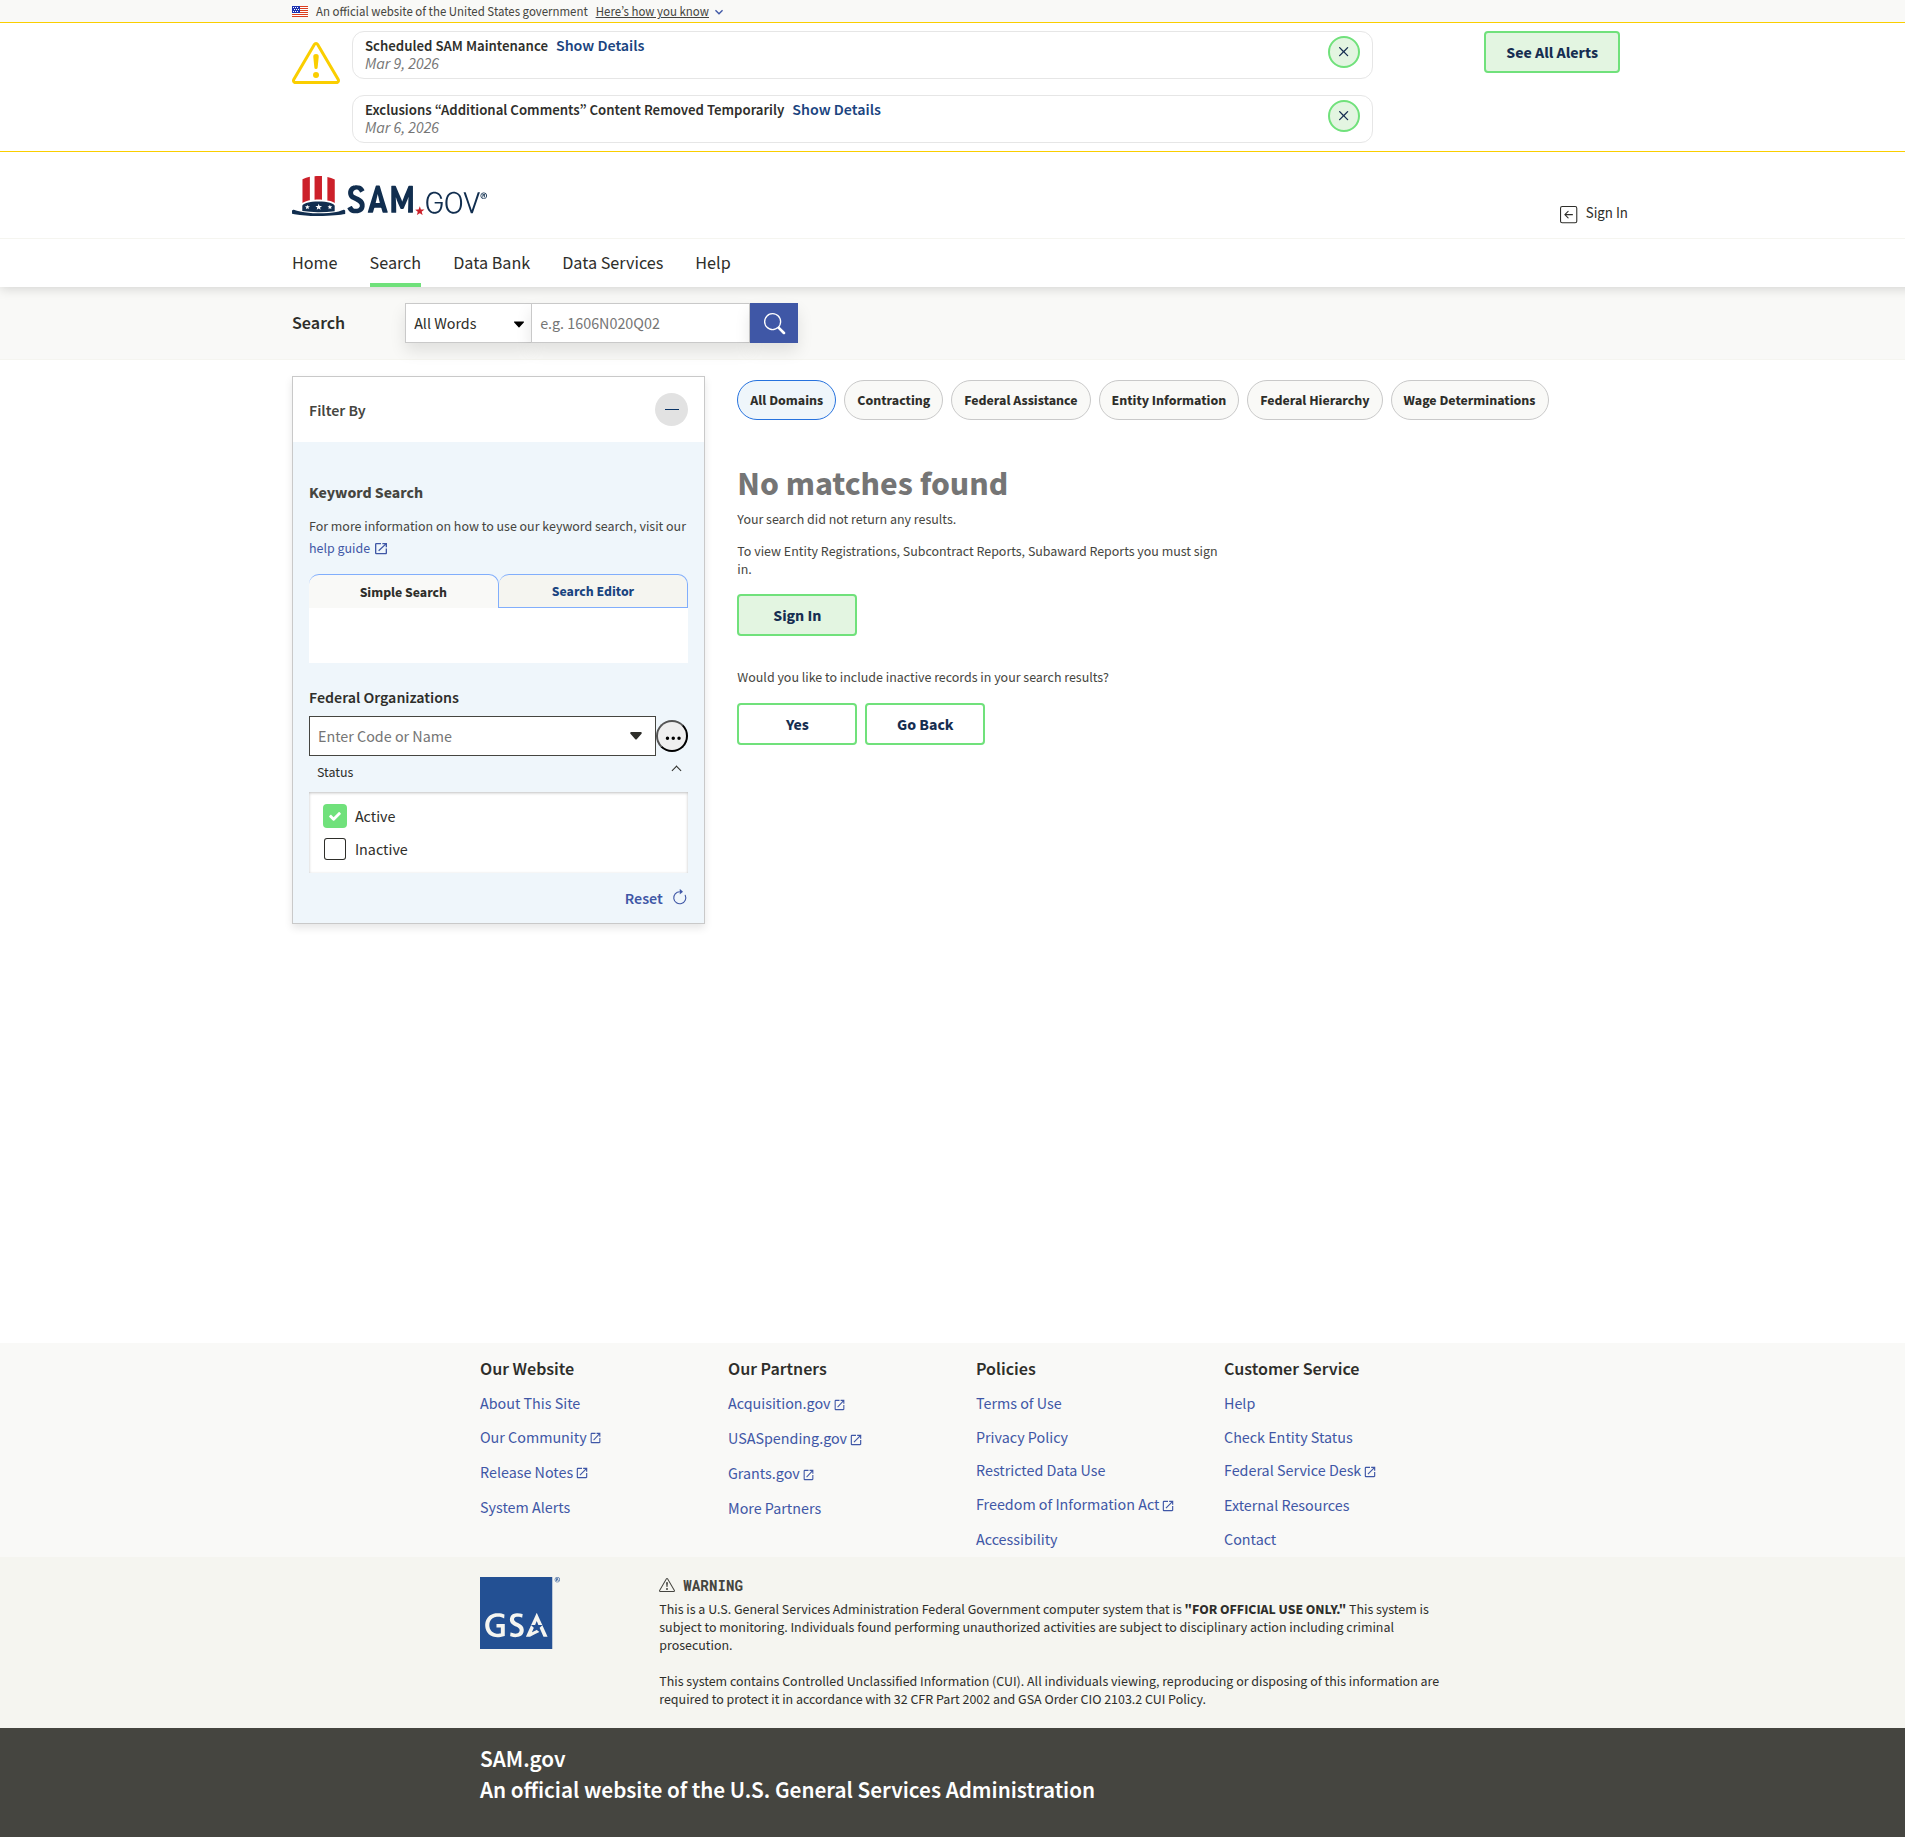Open the Data Bank menu item

pyautogui.click(x=491, y=263)
